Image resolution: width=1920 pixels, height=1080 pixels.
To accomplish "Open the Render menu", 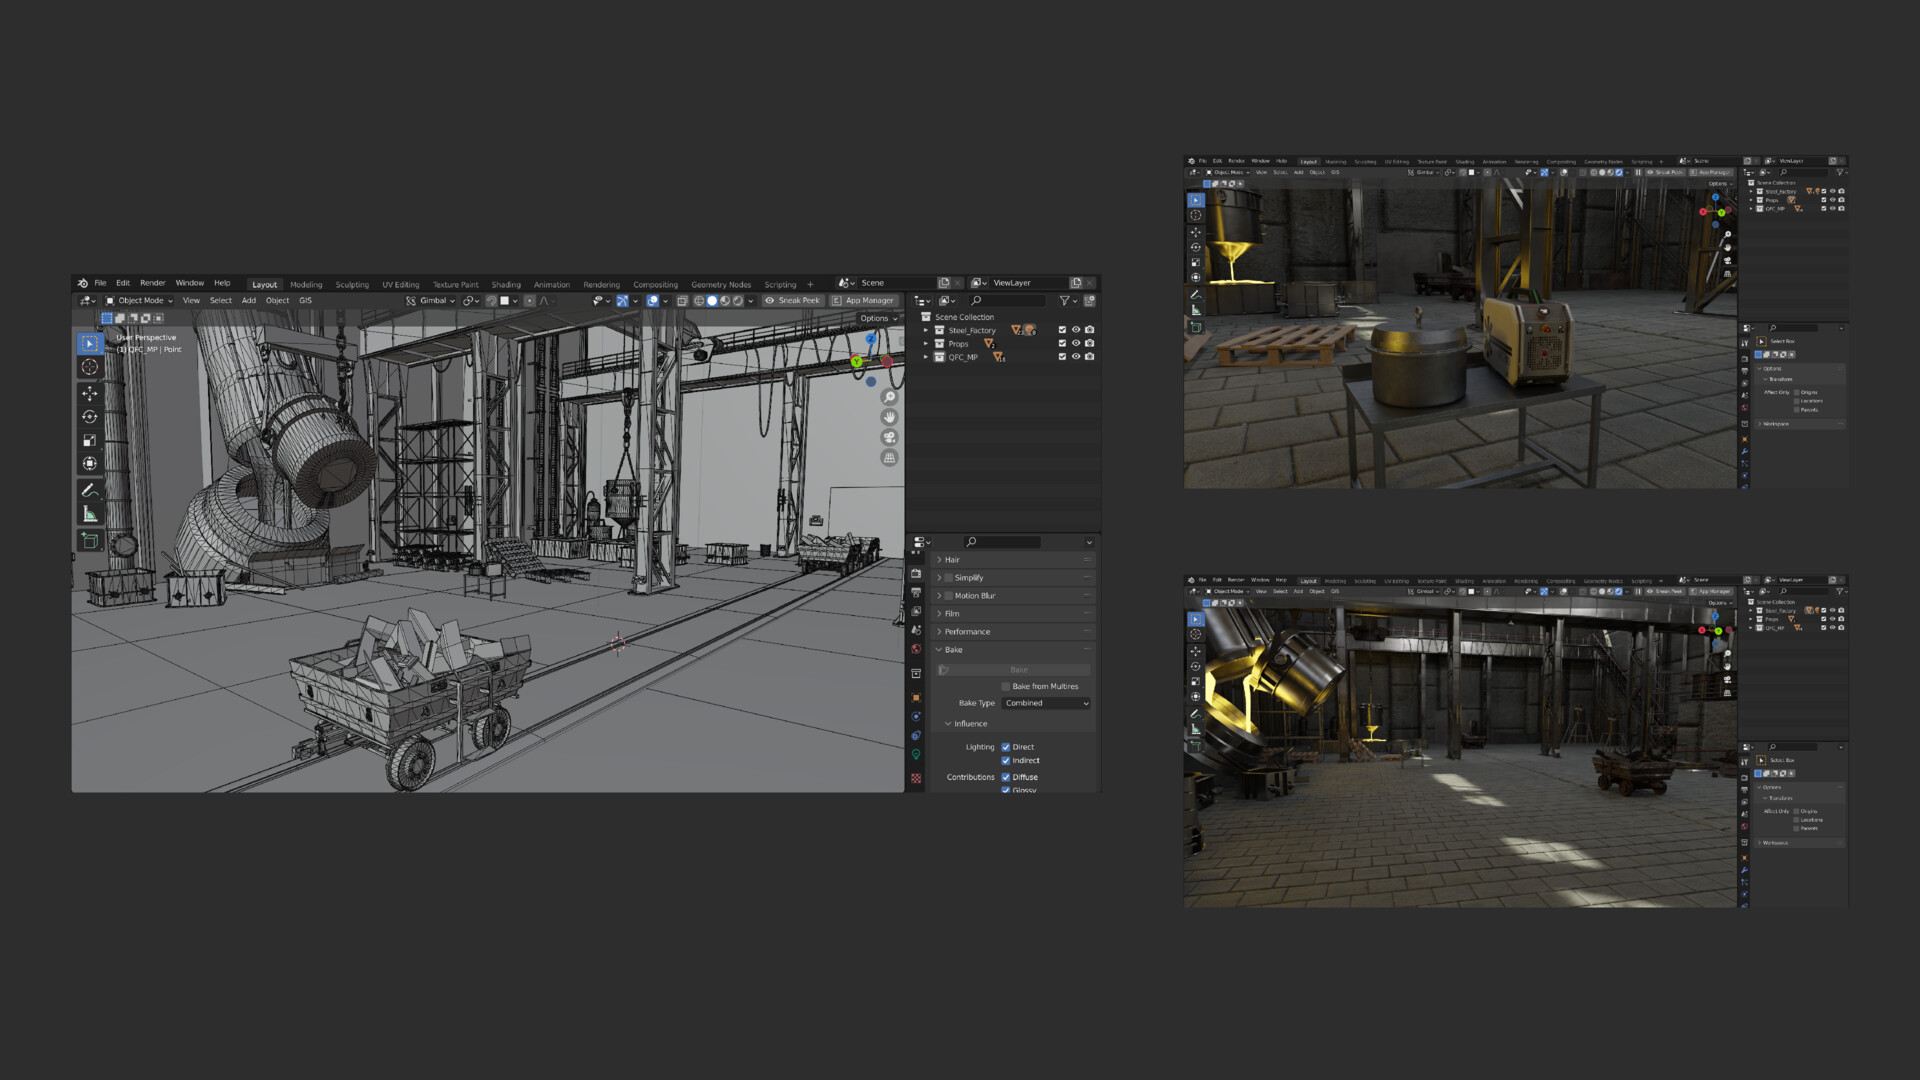I will (x=152, y=284).
